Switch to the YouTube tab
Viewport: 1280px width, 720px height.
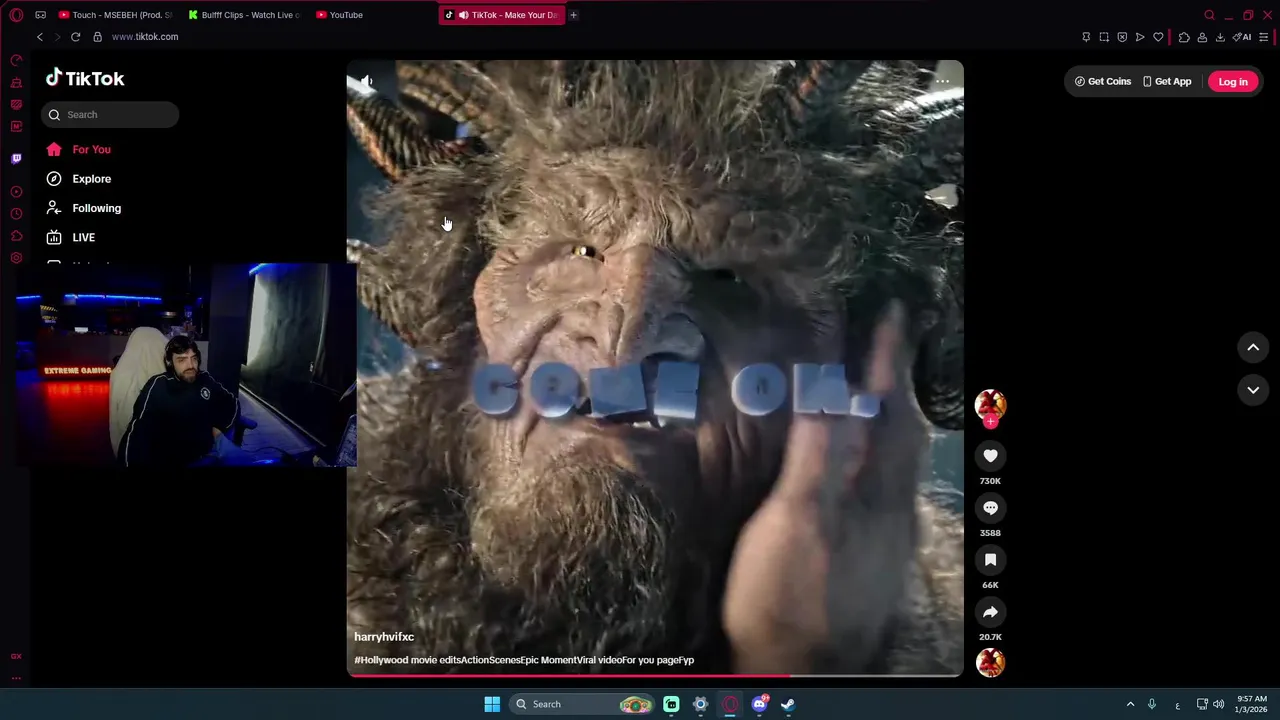pyautogui.click(x=340, y=15)
